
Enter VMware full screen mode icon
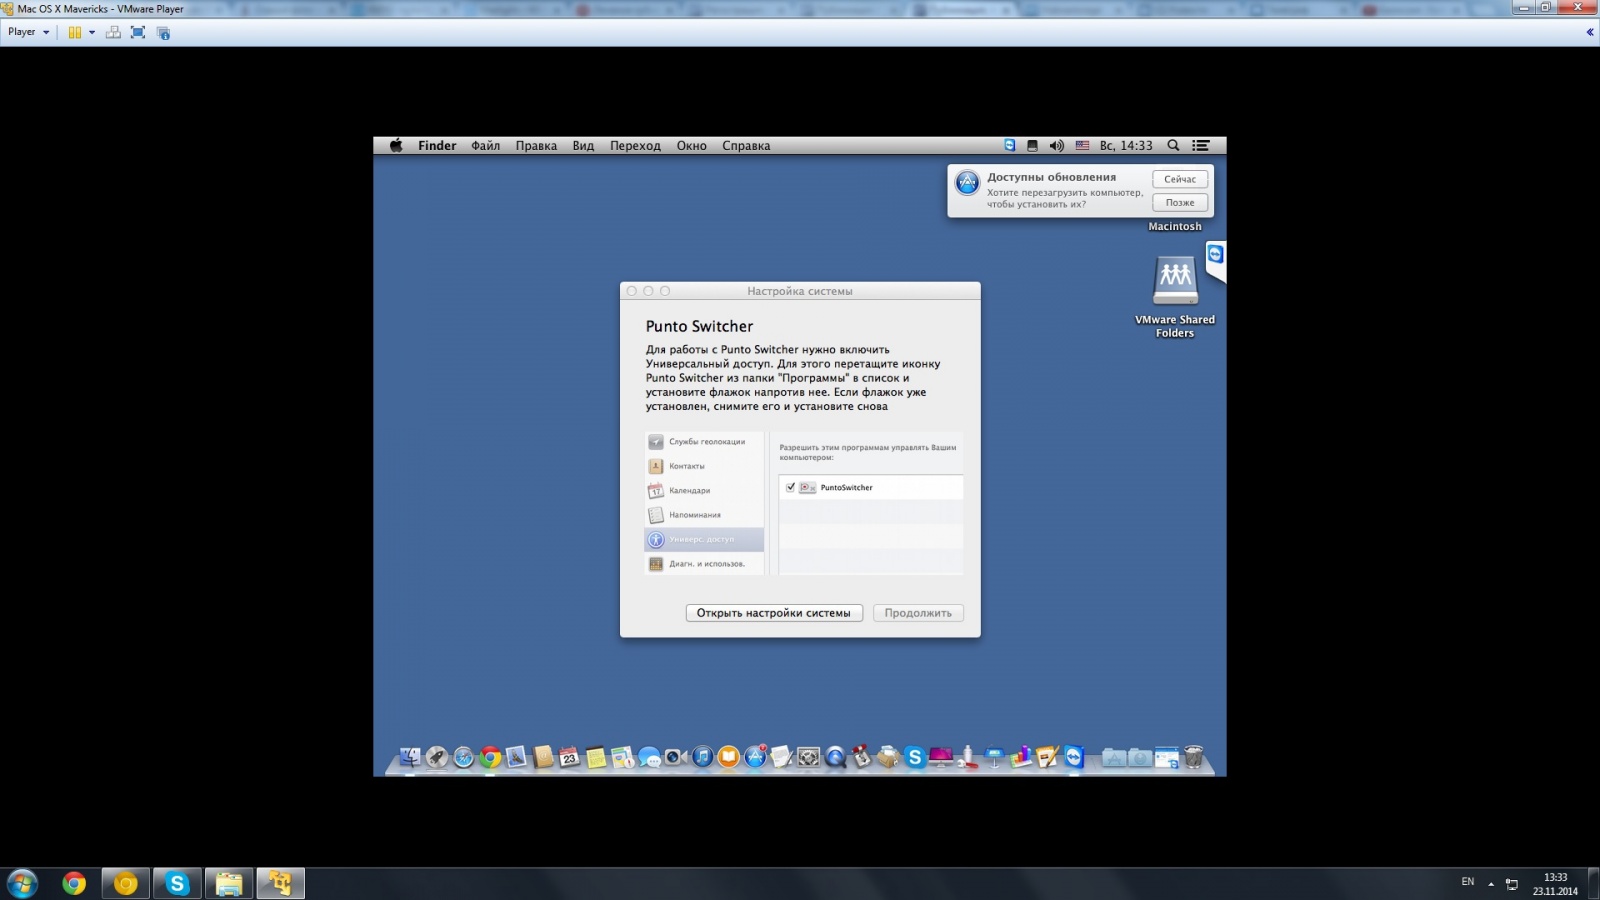(x=138, y=32)
